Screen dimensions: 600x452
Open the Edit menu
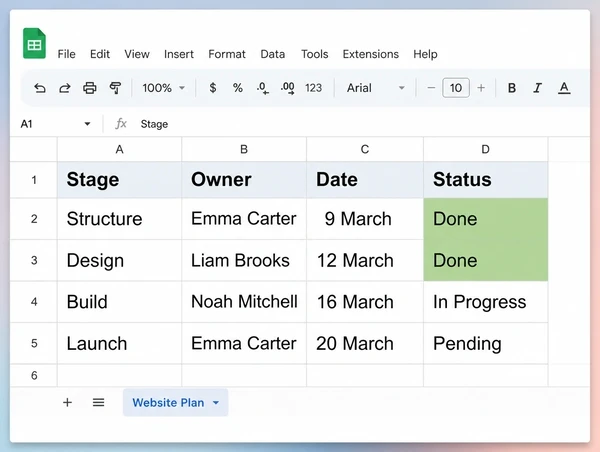[100, 54]
